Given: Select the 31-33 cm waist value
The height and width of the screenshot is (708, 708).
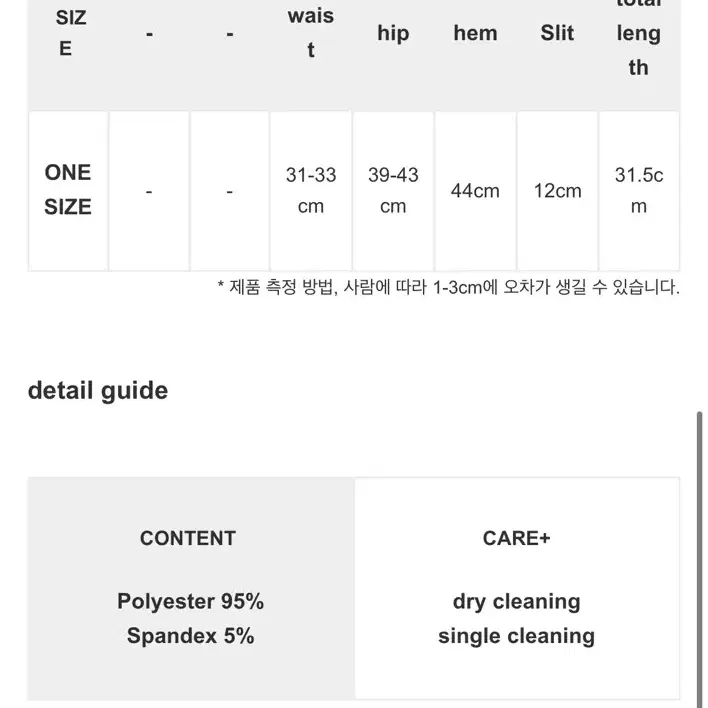Looking at the screenshot, I should point(311,190).
